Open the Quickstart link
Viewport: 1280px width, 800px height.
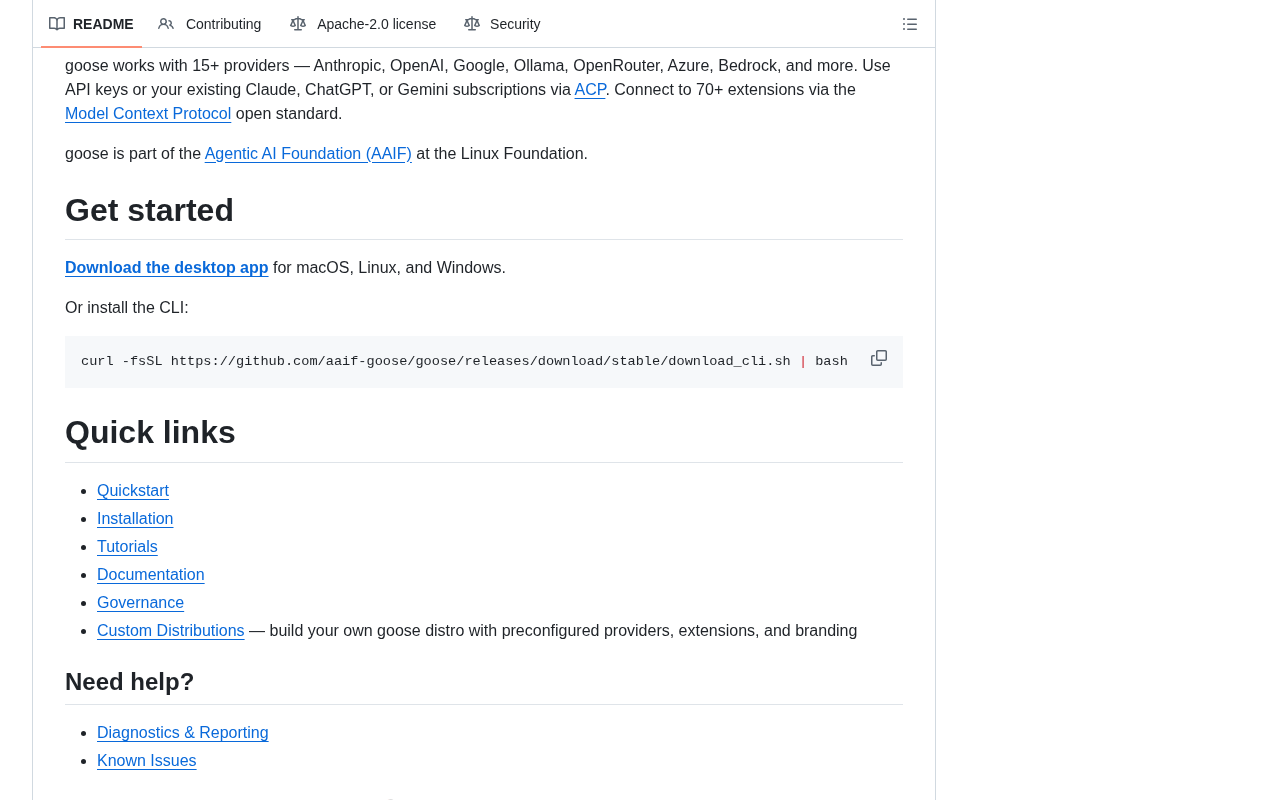pyautogui.click(x=133, y=491)
